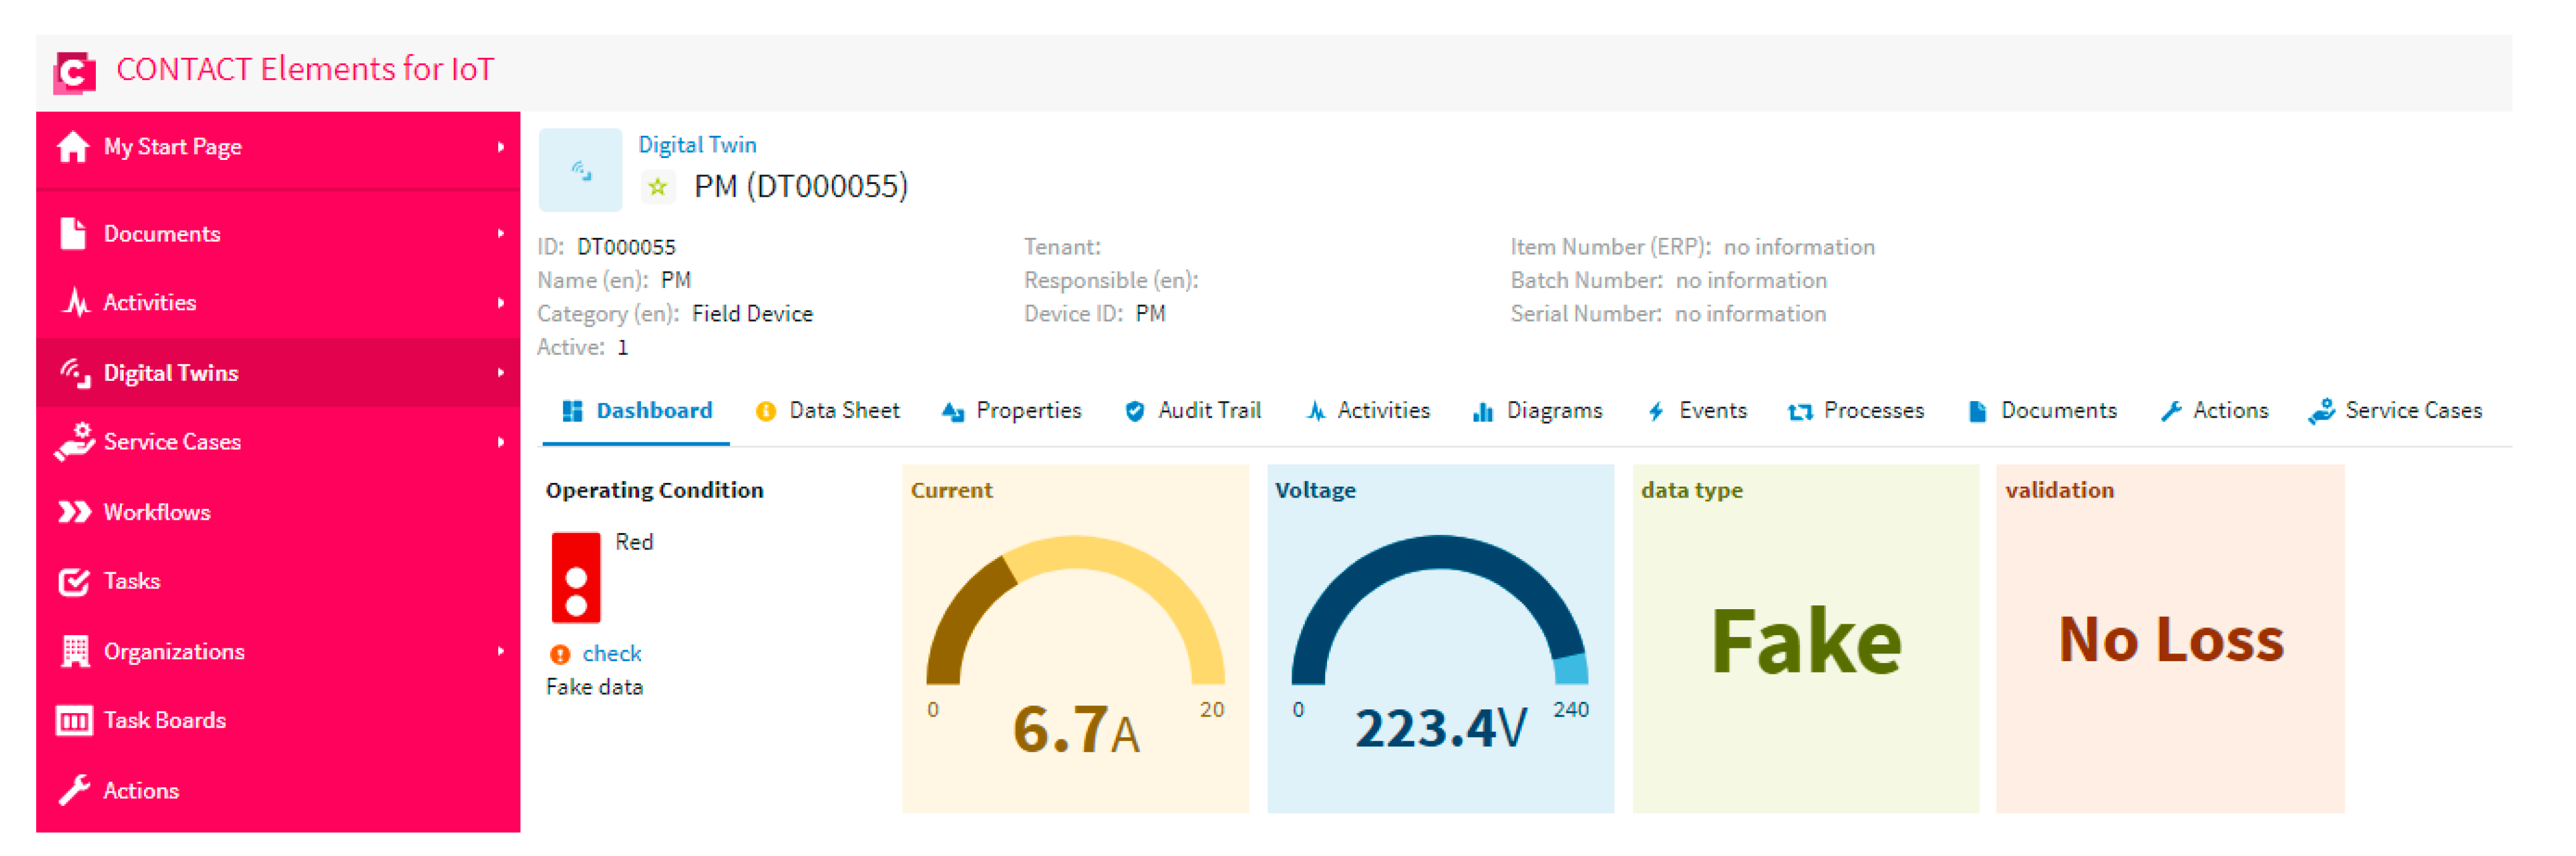Click the Digital Twin thumbnail icon

(580, 170)
